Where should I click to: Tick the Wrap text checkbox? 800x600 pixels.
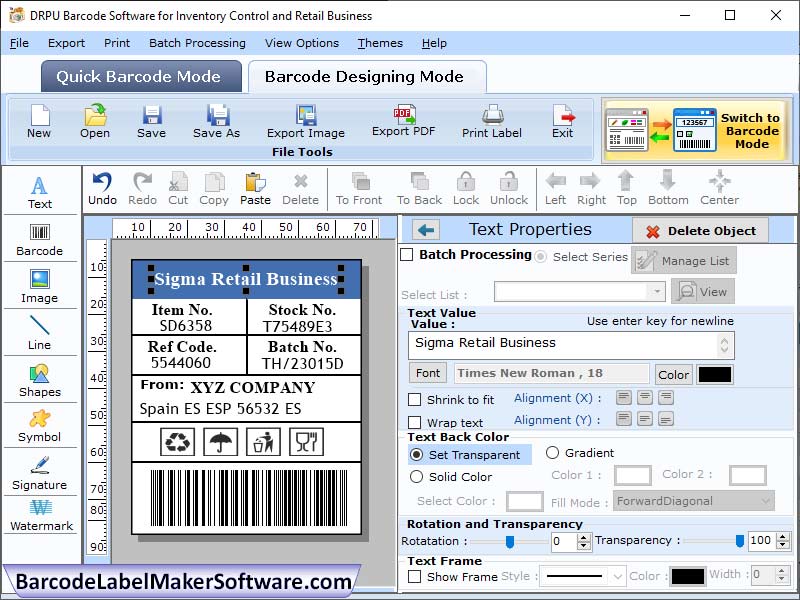pyautogui.click(x=415, y=422)
